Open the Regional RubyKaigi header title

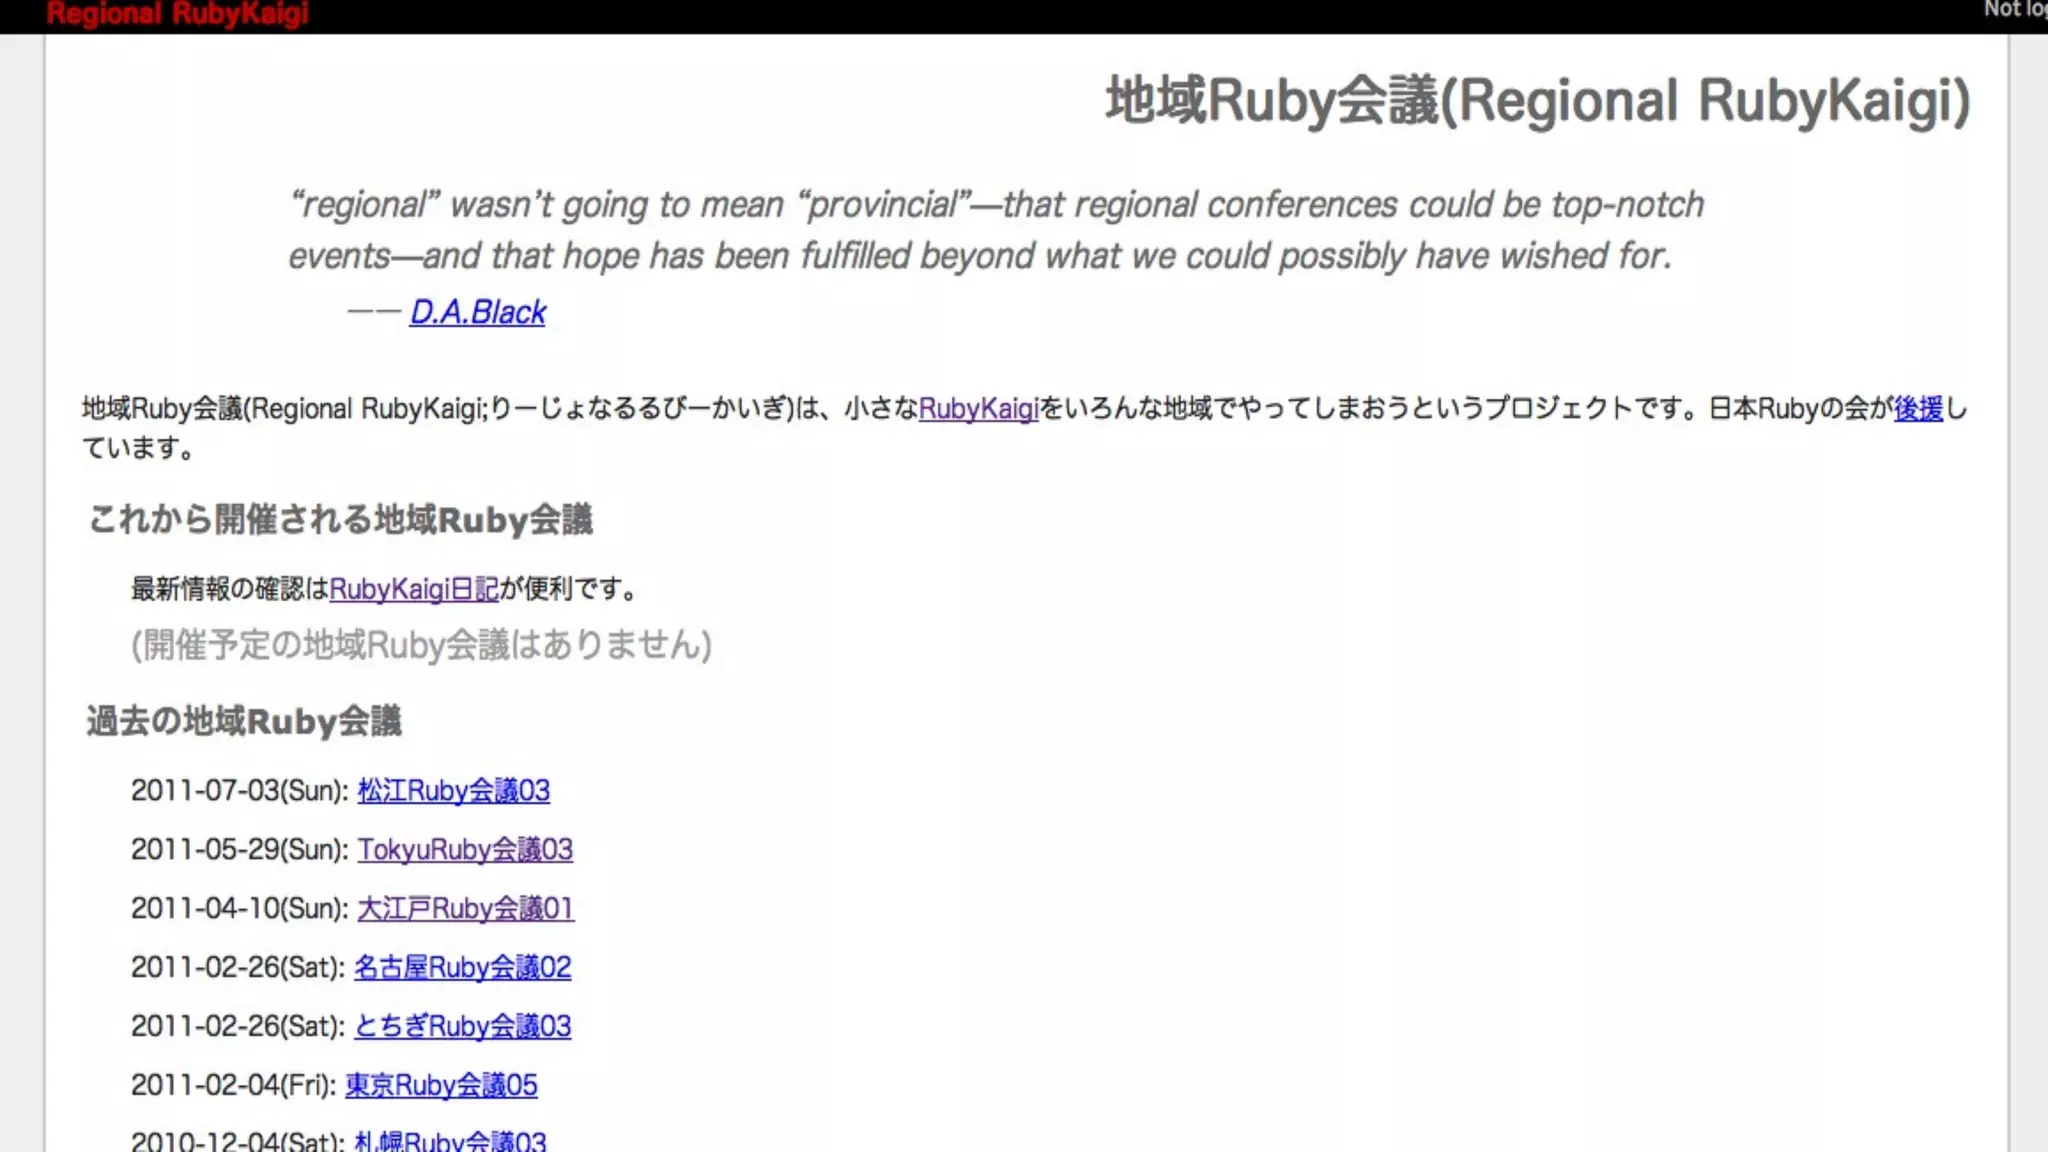(177, 14)
